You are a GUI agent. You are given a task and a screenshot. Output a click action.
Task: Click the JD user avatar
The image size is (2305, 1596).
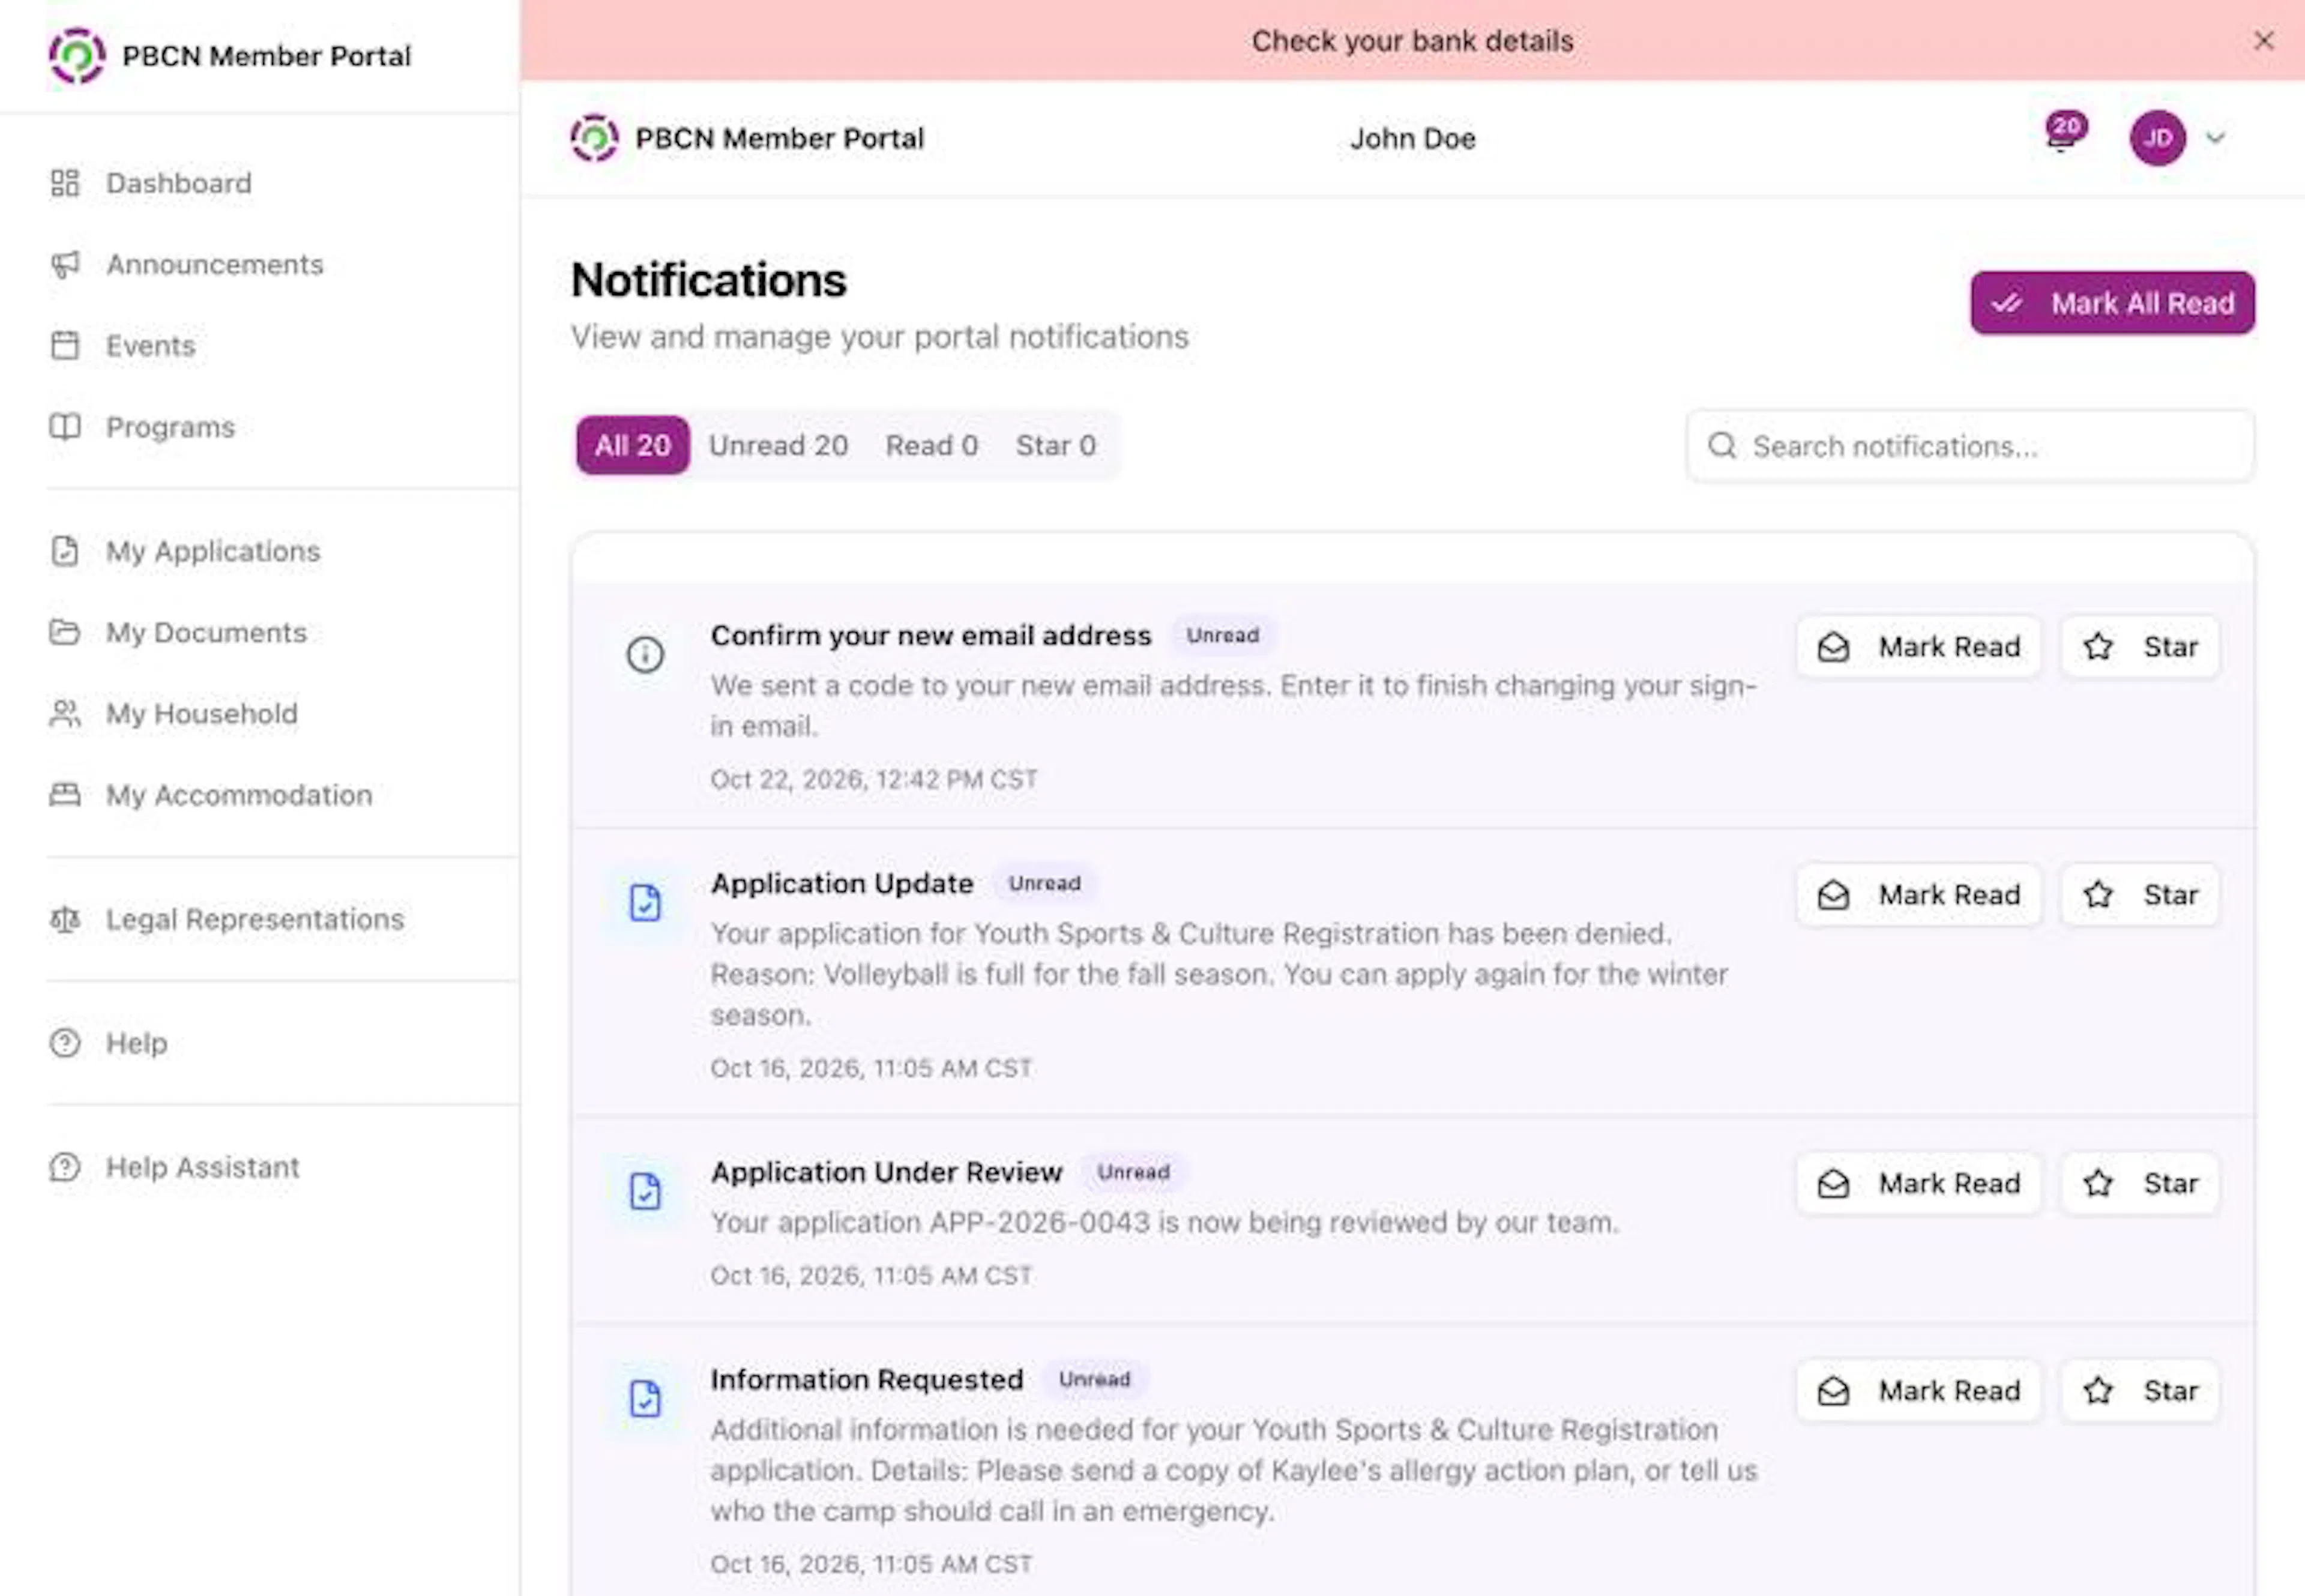(x=2157, y=138)
